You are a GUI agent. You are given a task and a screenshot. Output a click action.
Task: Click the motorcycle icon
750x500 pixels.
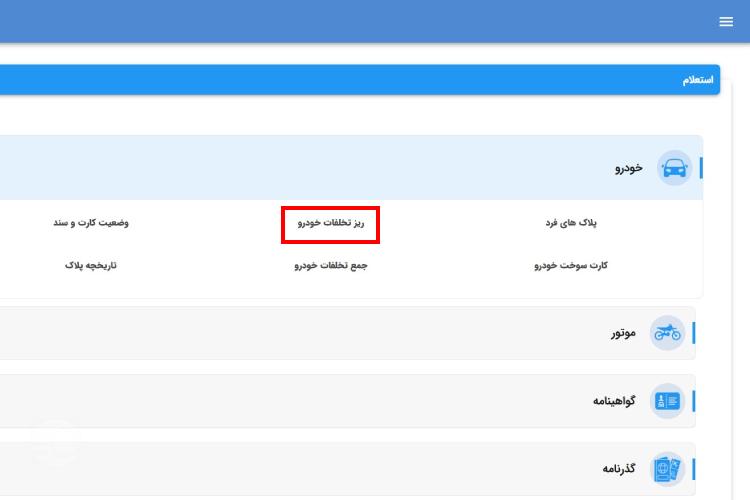667,333
